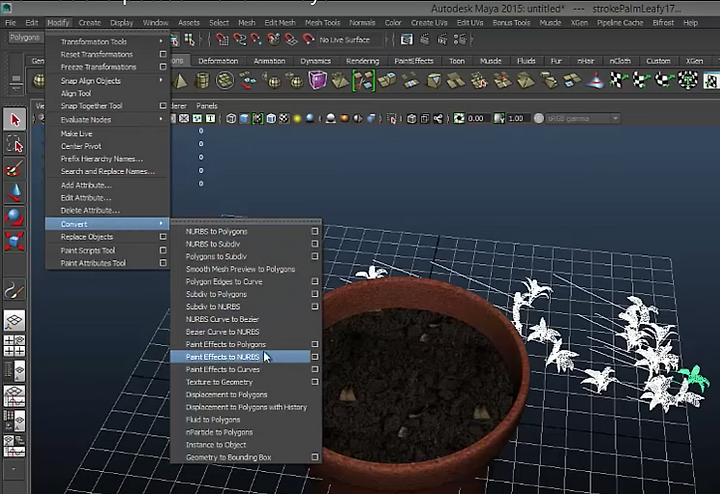Open the Create UVs menu
Viewport: 720px width, 494px height.
pos(429,22)
